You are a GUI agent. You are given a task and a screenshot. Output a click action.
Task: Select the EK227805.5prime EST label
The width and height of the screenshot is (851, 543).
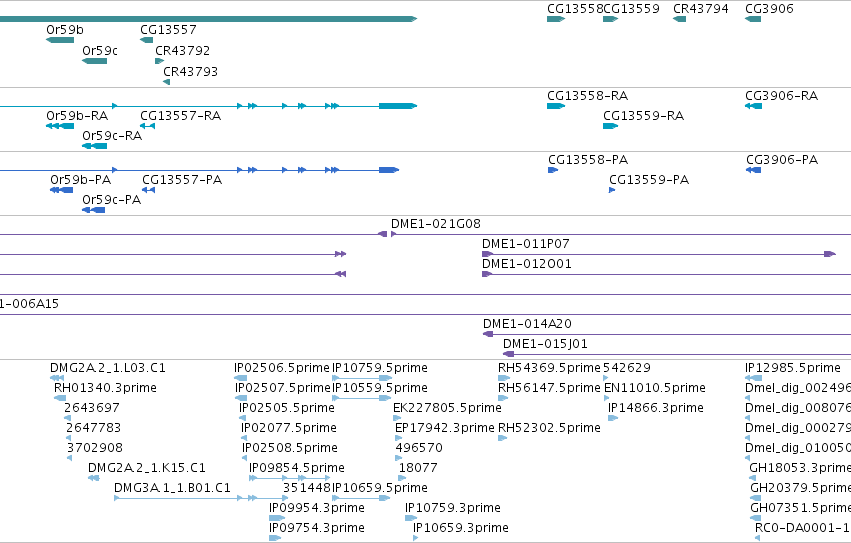[x=447, y=408]
